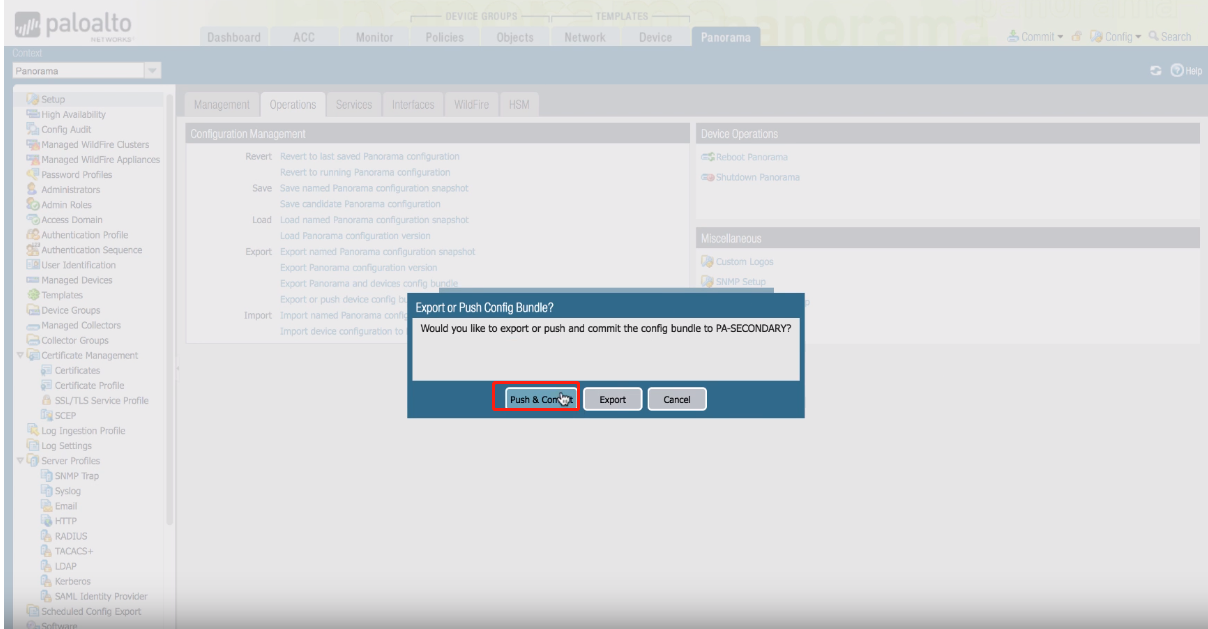The height and width of the screenshot is (629, 1208).
Task: Click the Search magnifier icon
Action: coord(1153,37)
